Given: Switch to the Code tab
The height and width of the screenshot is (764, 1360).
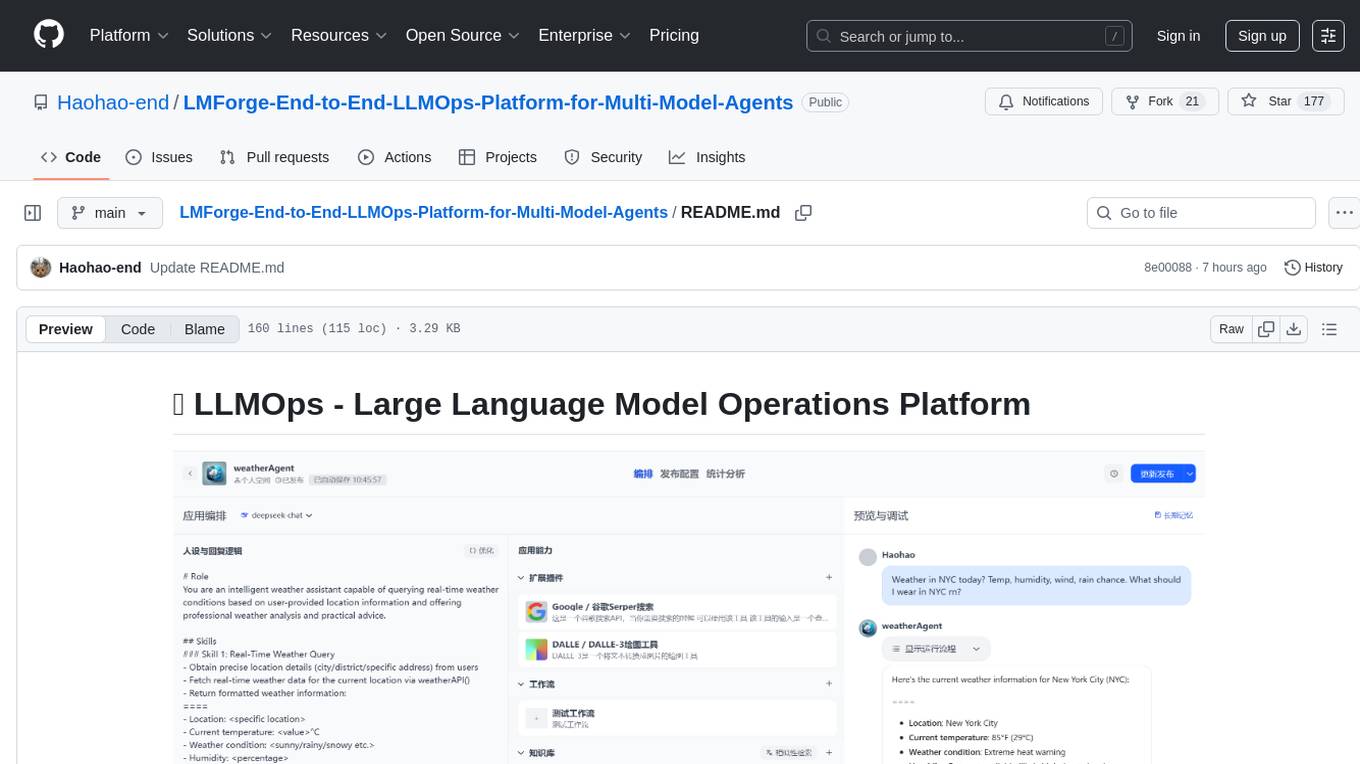Looking at the screenshot, I should [71, 157].
